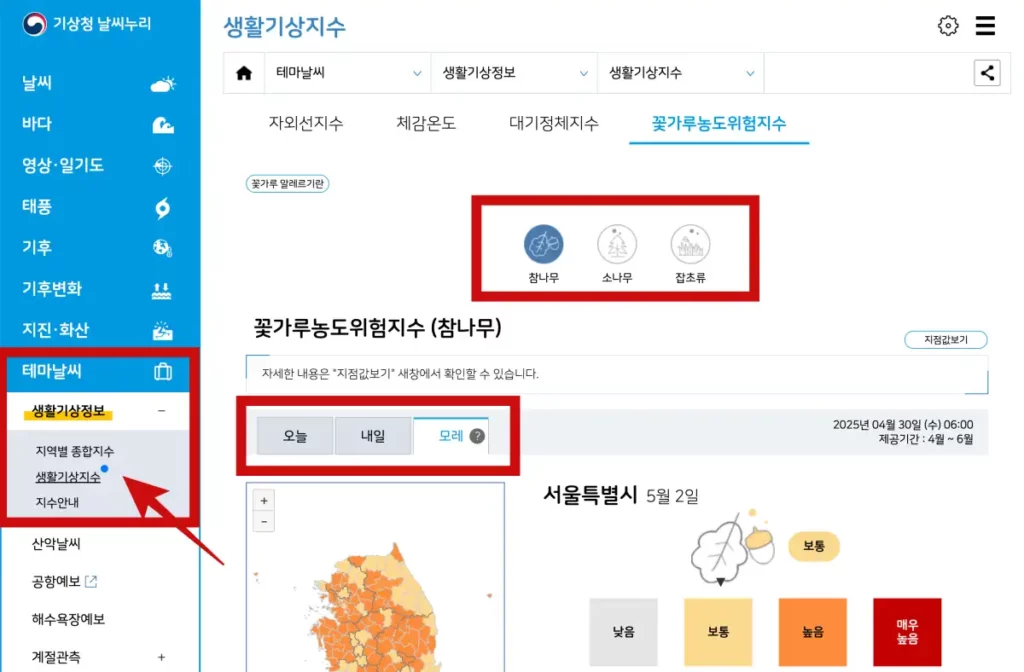Click the 지점값보기 button
Image resolution: width=1024 pixels, height=672 pixels.
pos(946,340)
